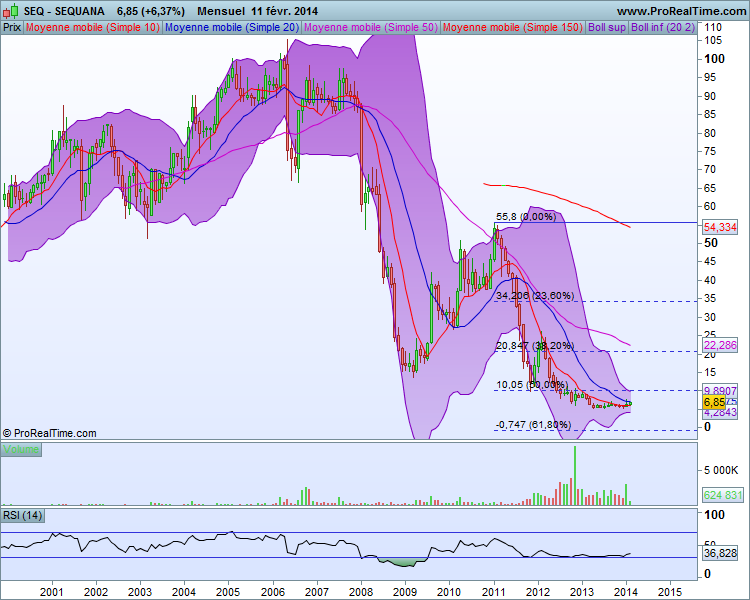Select Moyenne mobile (Simple 10) label
Screen dimensions: 750x600
click(93, 27)
